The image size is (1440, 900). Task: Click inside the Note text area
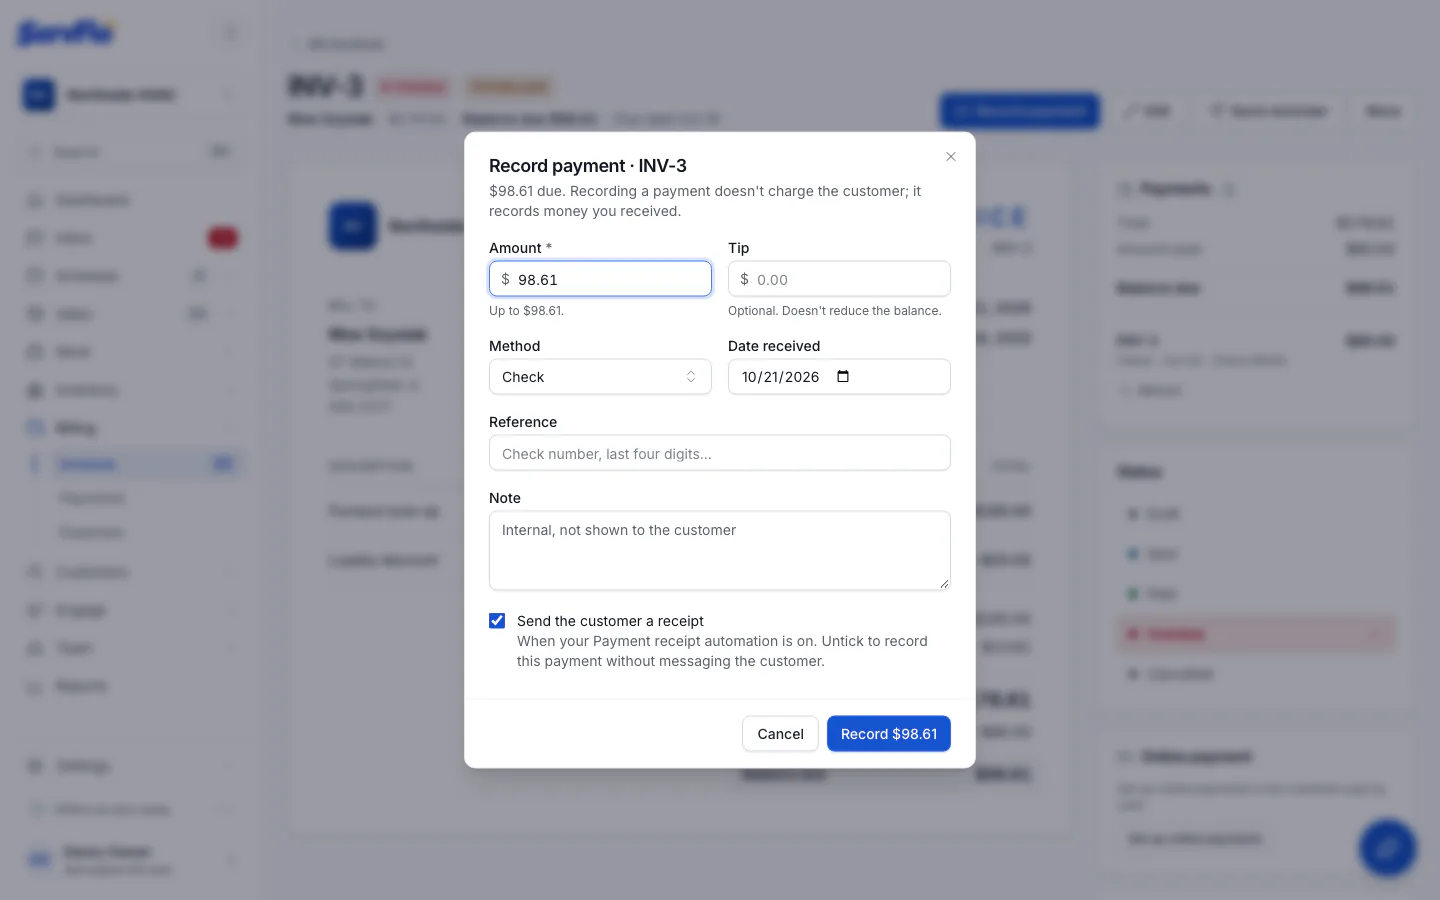[x=720, y=551]
